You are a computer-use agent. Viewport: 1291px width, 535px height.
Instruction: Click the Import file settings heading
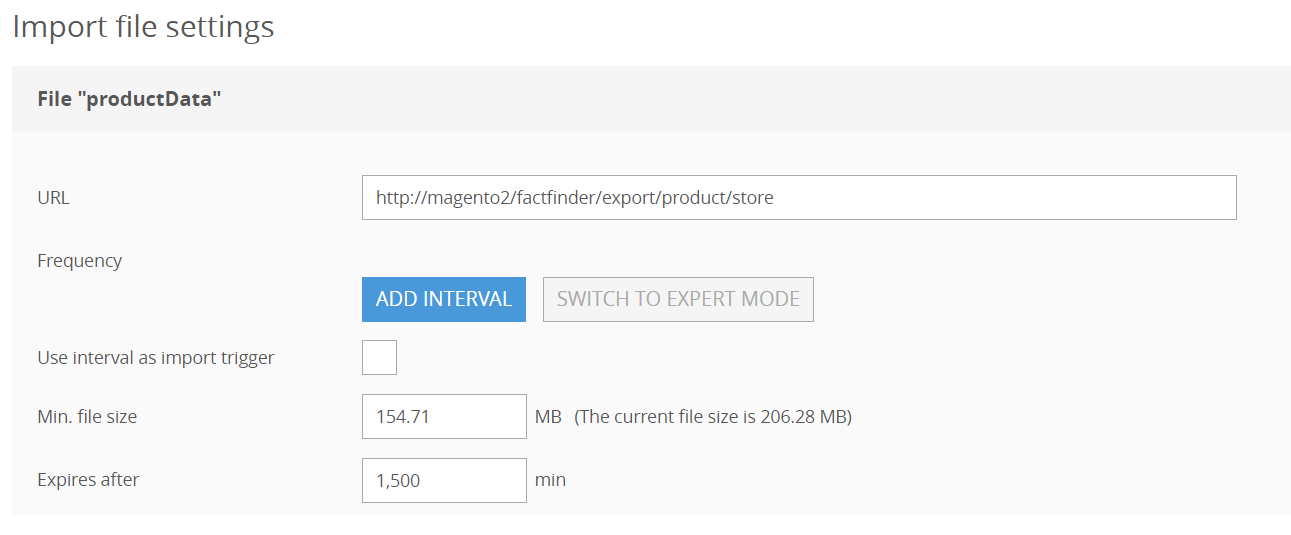tap(143, 26)
